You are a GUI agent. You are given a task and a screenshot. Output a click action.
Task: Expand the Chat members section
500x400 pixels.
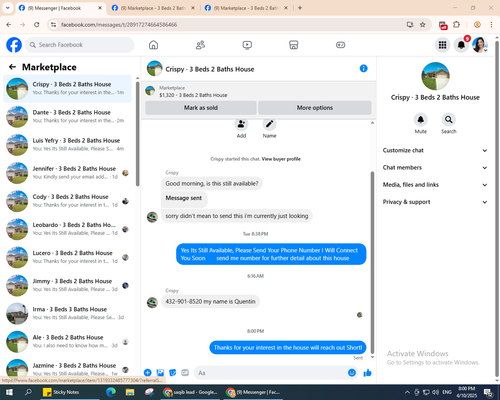click(435, 168)
